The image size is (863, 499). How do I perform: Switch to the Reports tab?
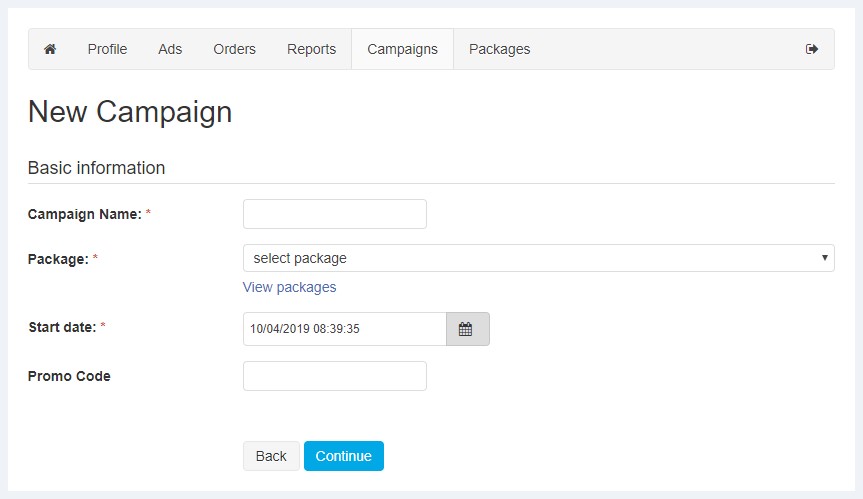tap(311, 49)
